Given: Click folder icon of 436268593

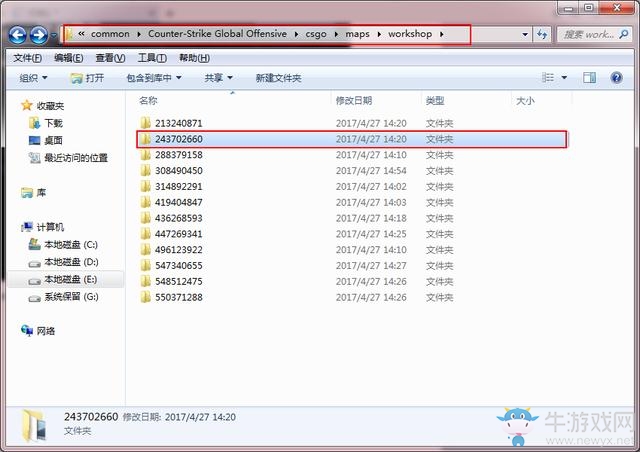Looking at the screenshot, I should coord(145,218).
